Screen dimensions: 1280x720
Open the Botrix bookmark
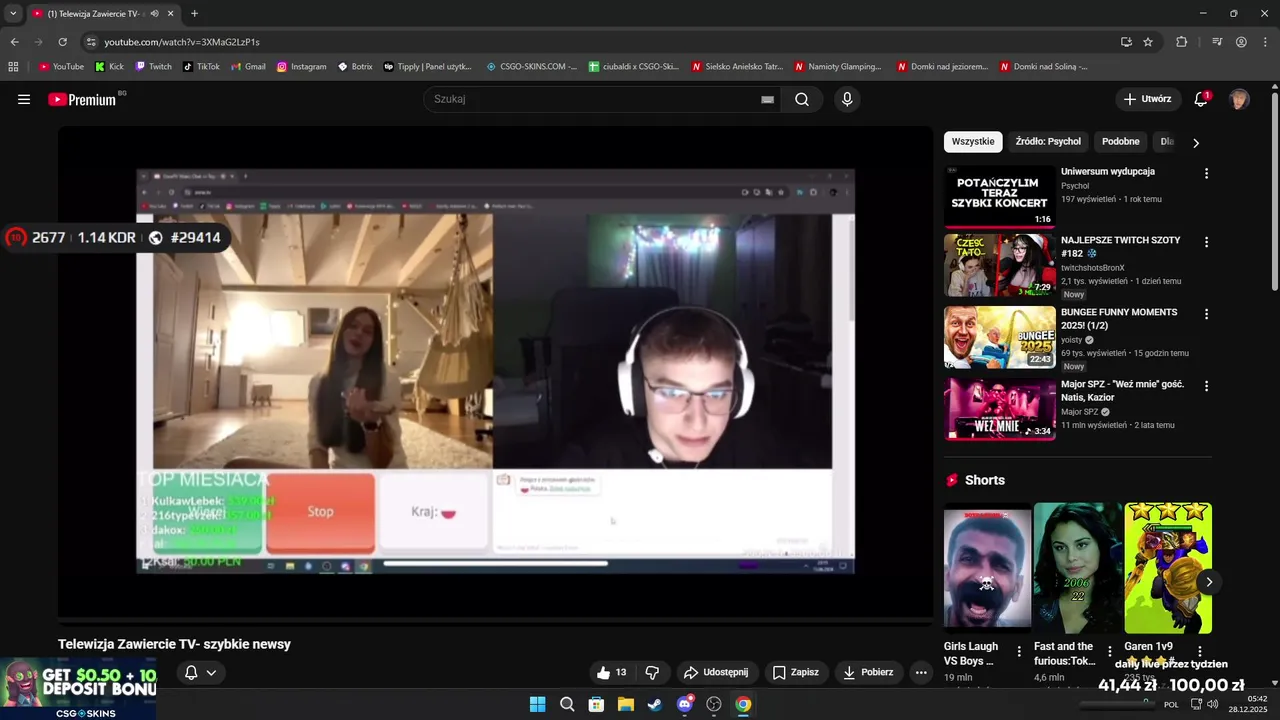[355, 67]
